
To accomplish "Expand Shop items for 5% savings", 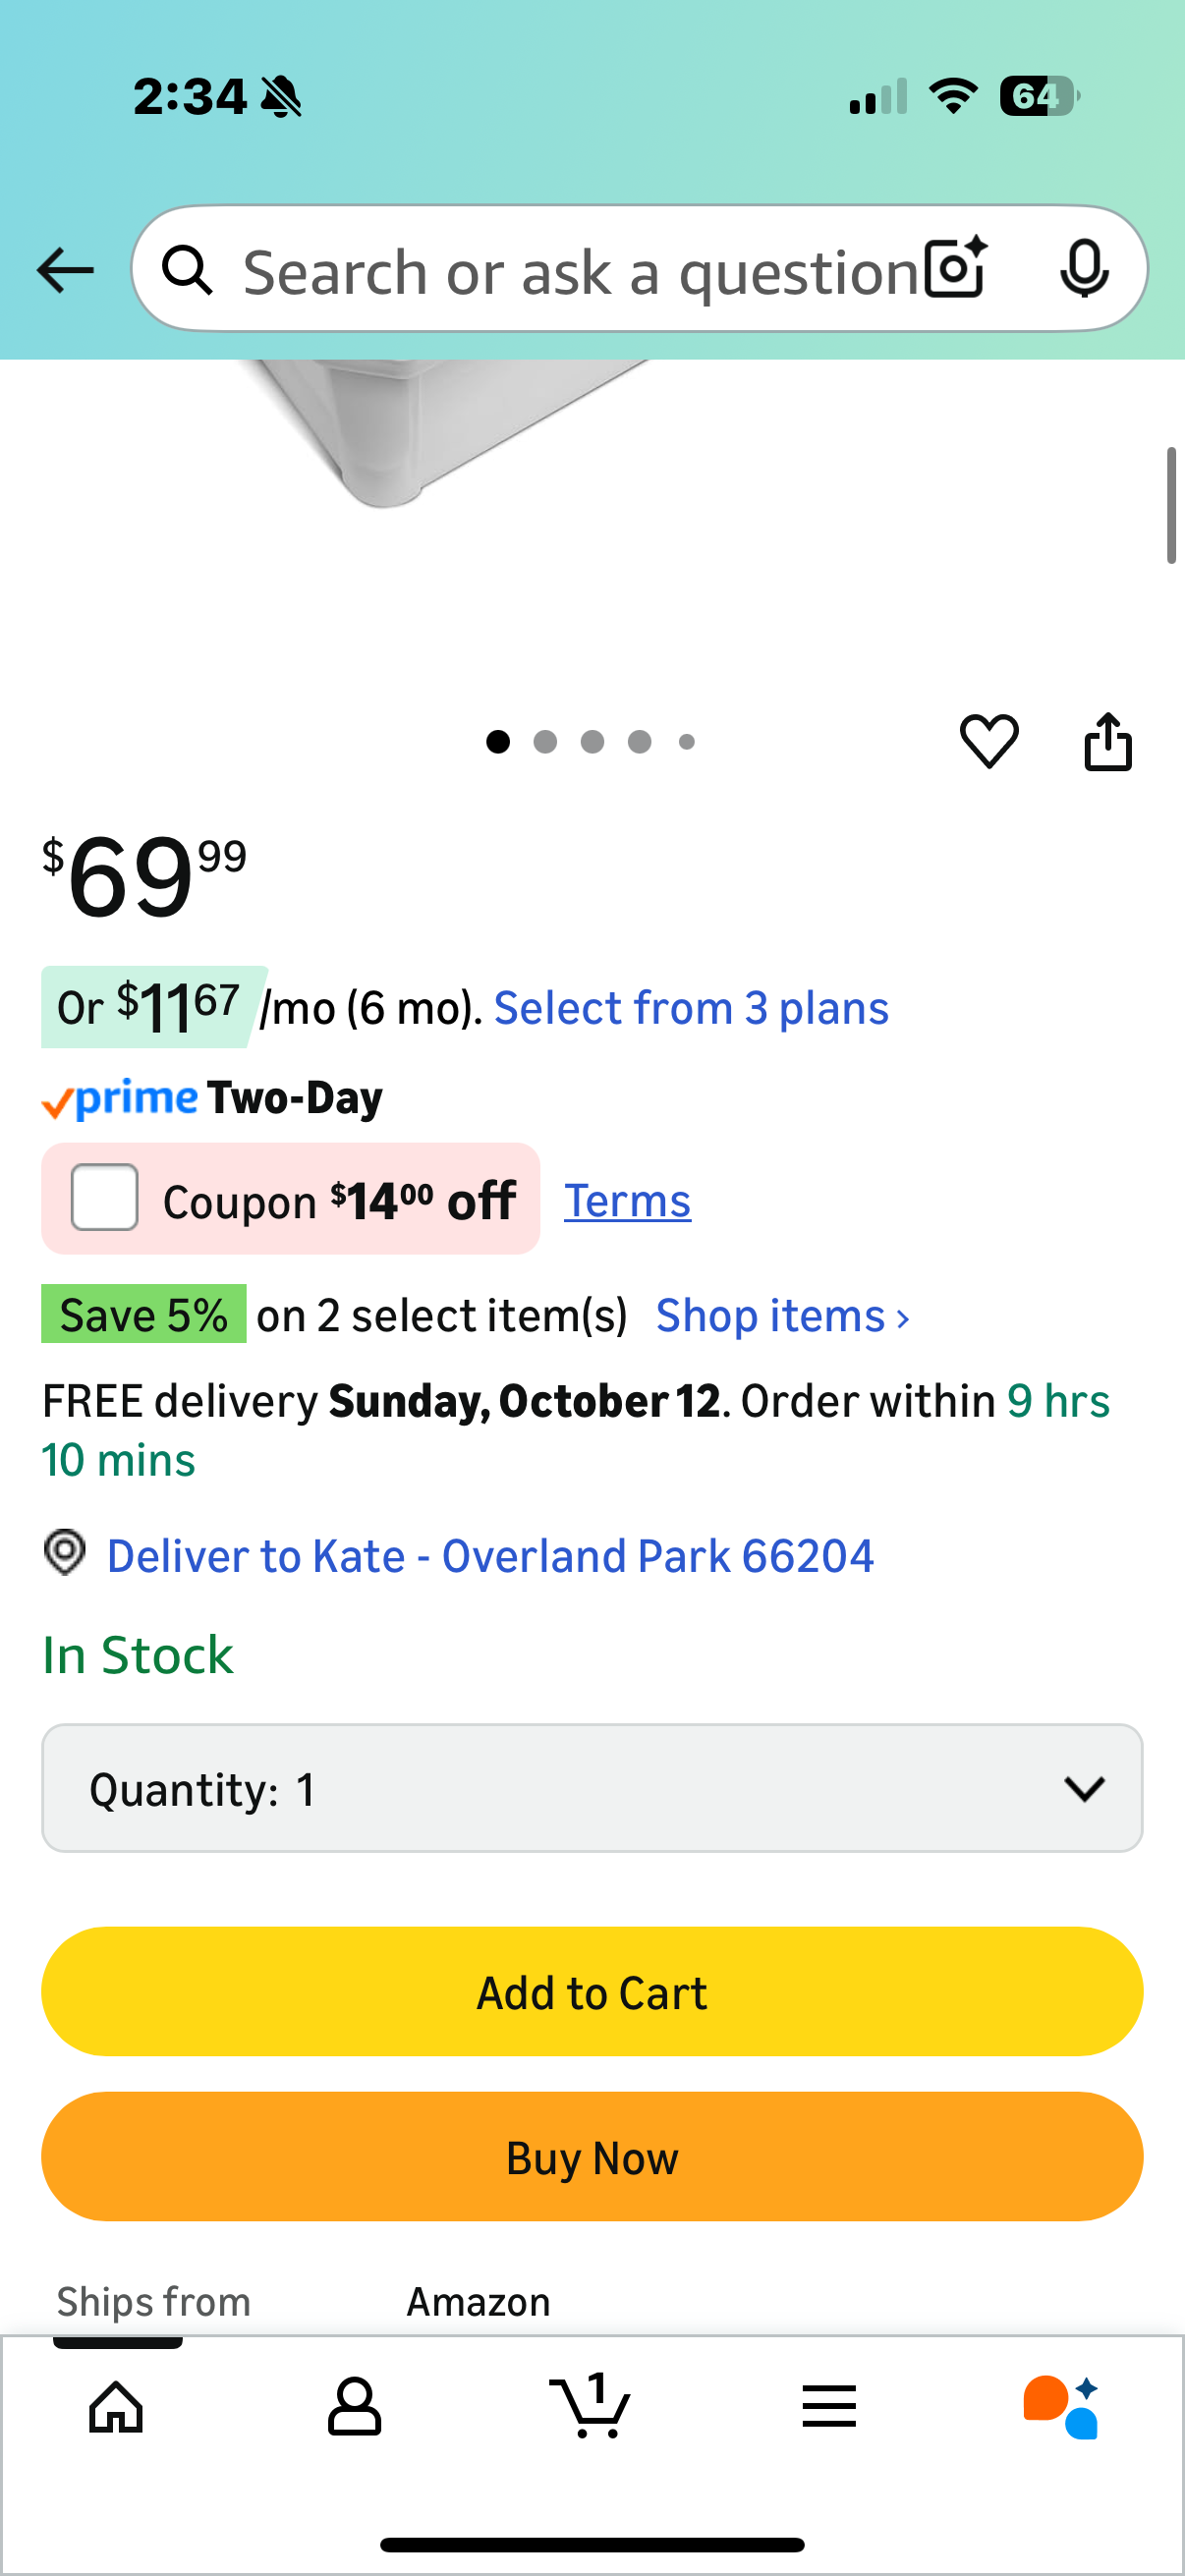I will (783, 1316).
